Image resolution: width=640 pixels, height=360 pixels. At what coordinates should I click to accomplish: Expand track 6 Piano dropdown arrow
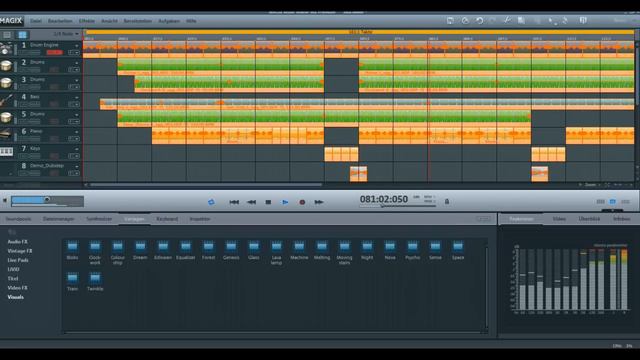point(76,132)
